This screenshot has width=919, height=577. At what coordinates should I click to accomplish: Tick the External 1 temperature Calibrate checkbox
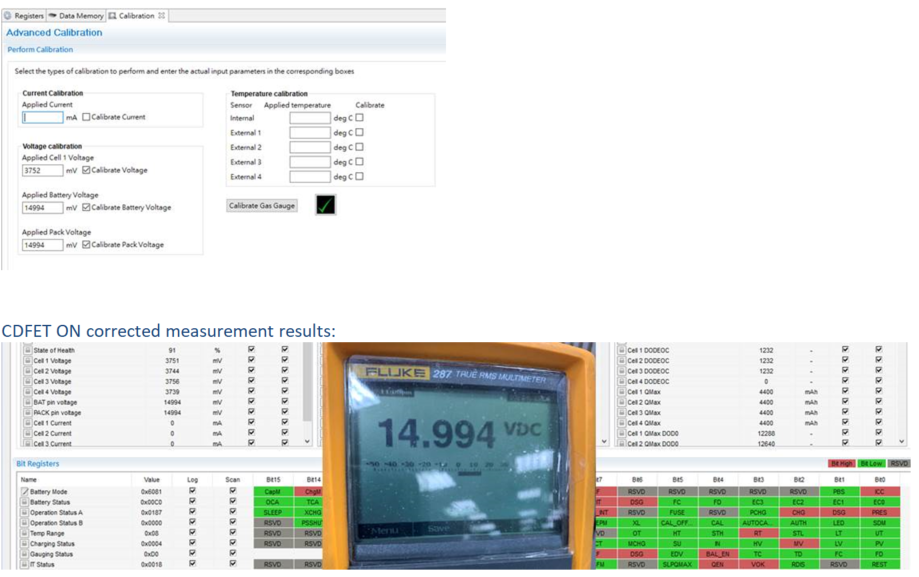click(359, 133)
